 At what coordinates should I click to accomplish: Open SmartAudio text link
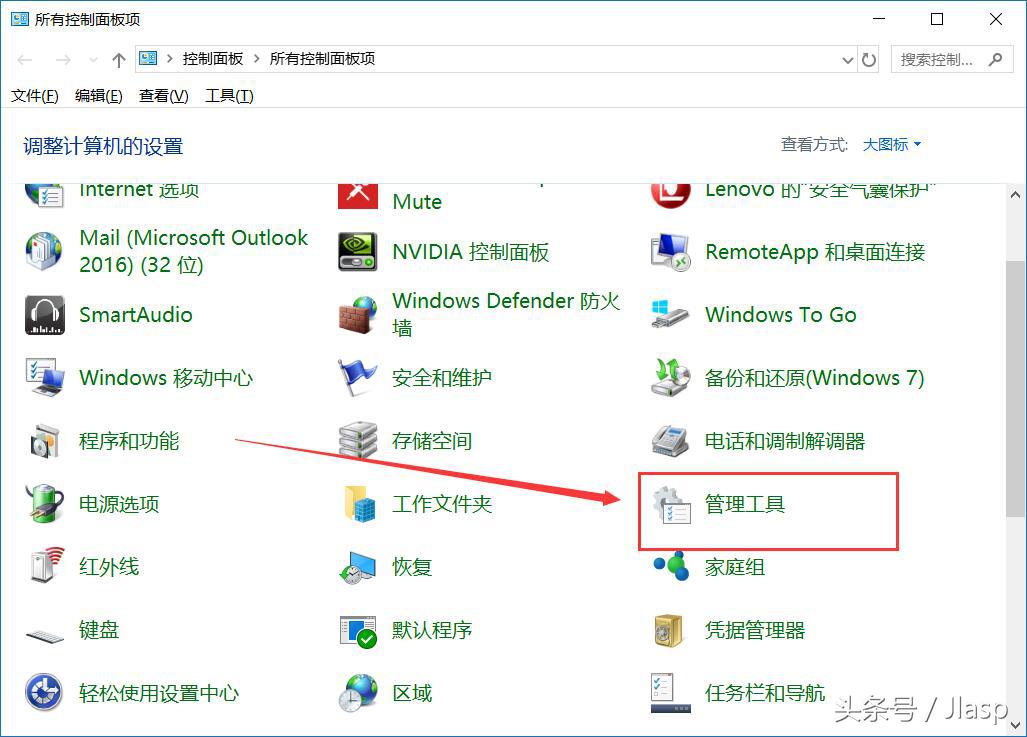(136, 314)
